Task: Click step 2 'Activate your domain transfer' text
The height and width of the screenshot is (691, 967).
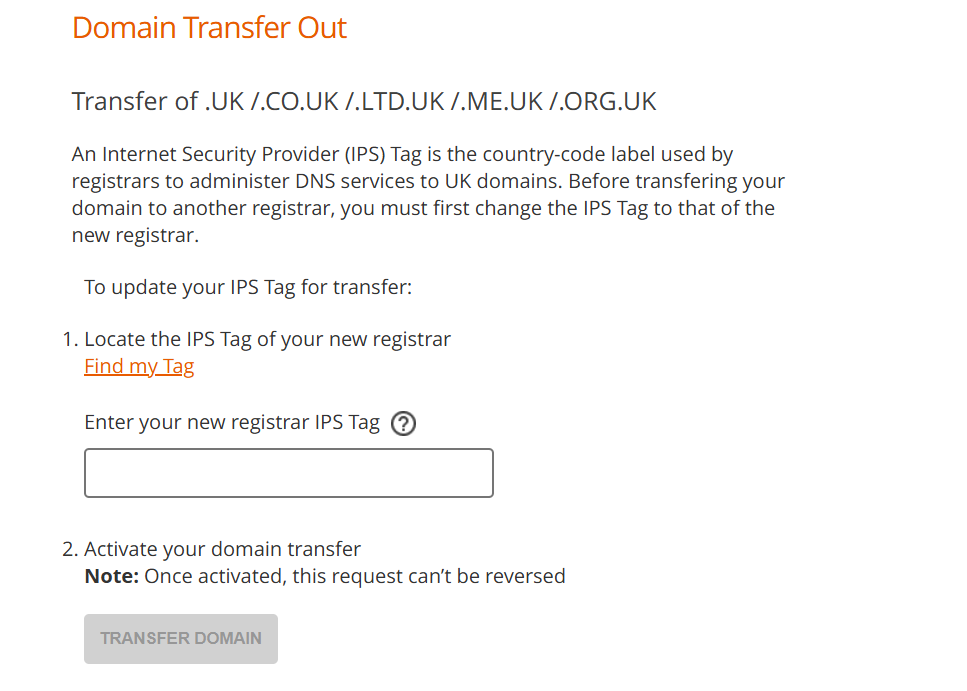Action: (225, 549)
